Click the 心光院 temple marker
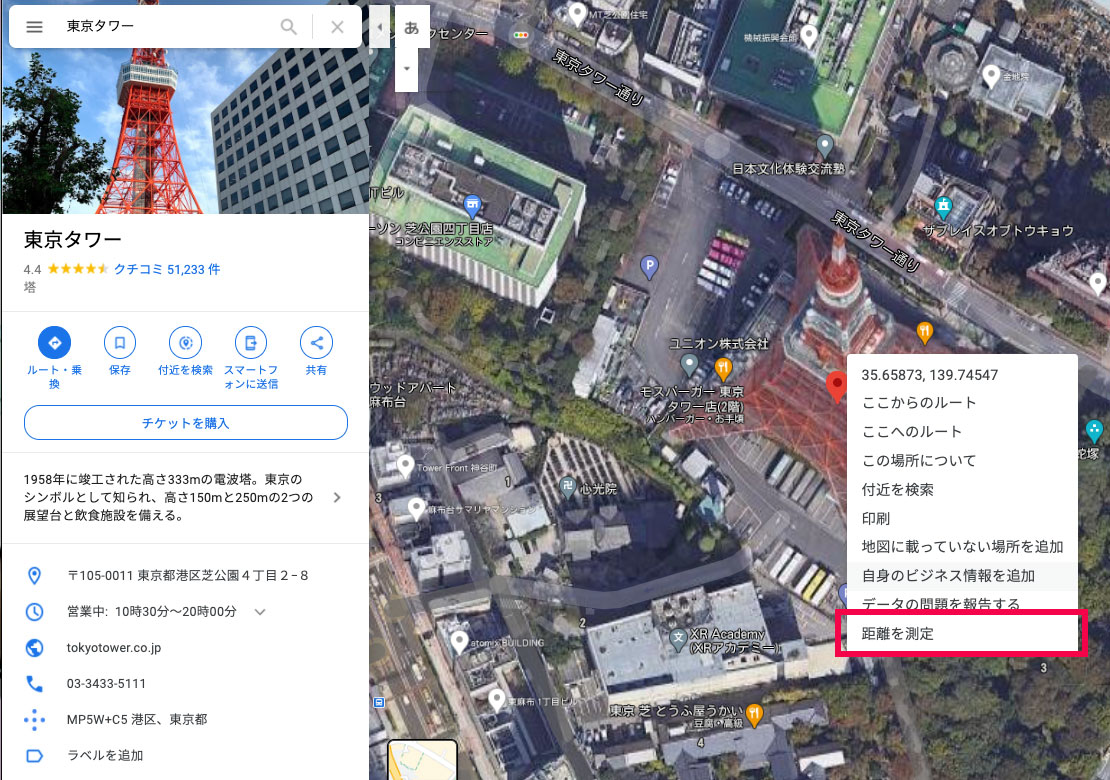Image resolution: width=1110 pixels, height=780 pixels. tap(566, 486)
